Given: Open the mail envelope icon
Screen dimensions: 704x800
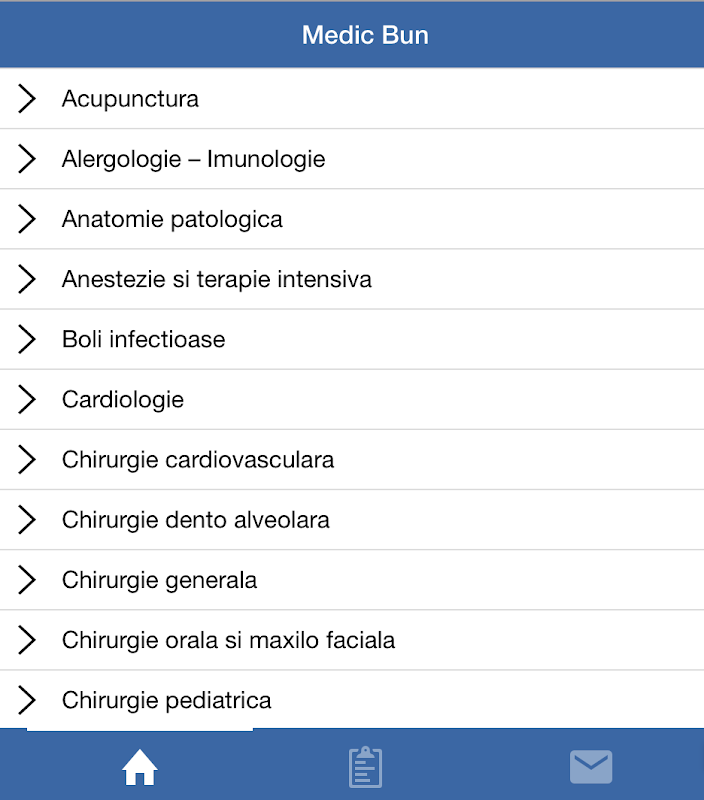Looking at the screenshot, I should 591,767.
